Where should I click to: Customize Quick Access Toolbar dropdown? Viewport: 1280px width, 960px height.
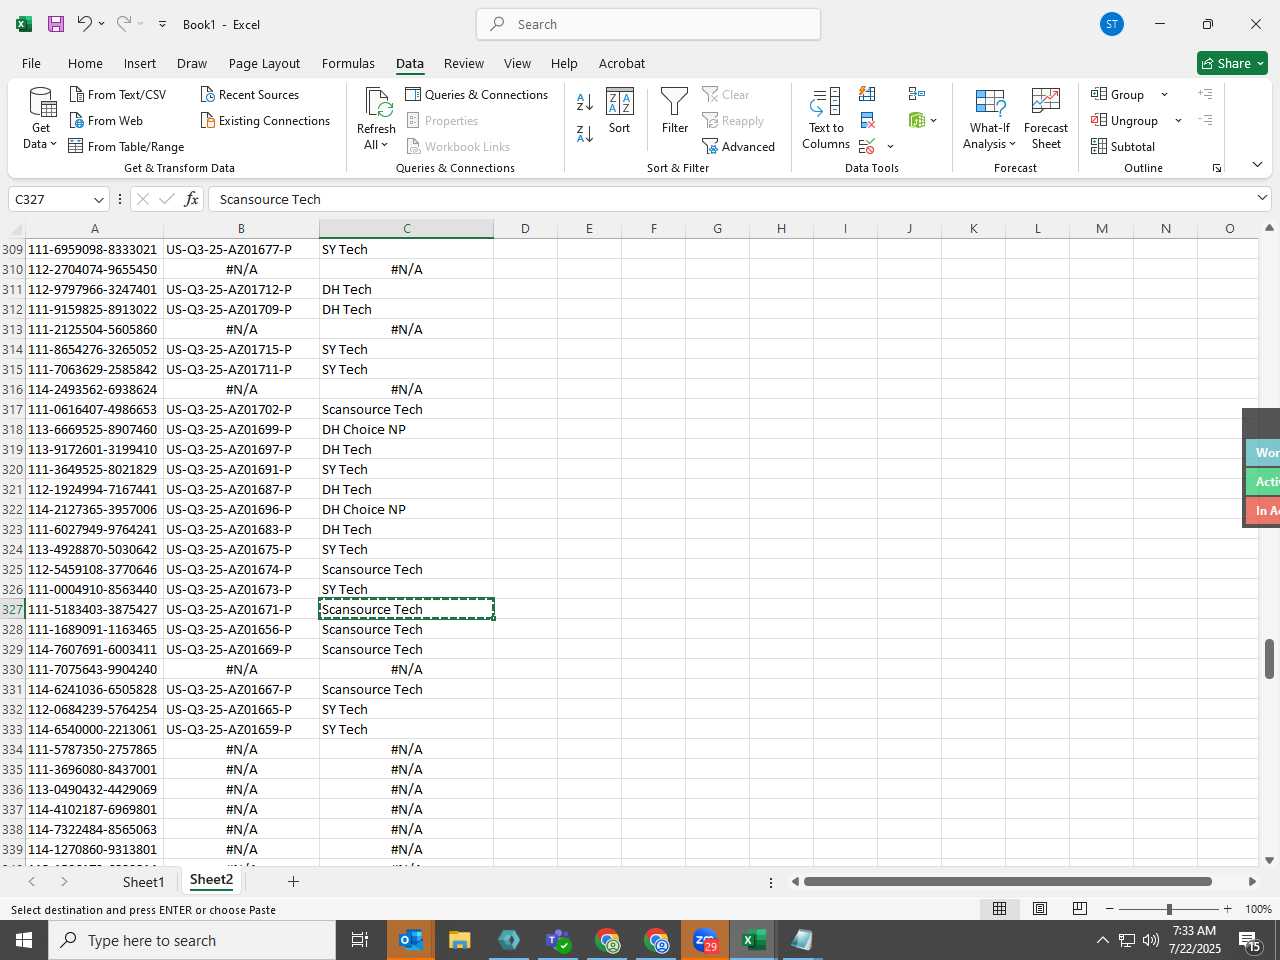[162, 24]
